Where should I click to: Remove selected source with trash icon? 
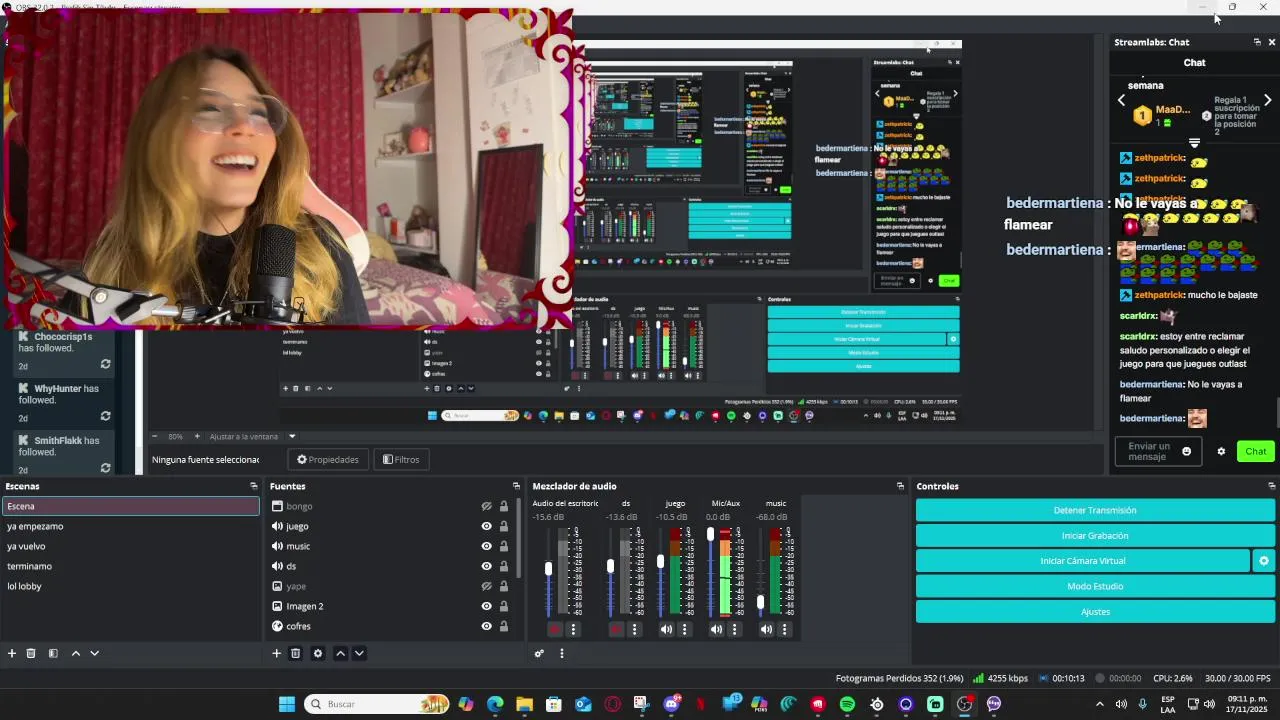(296, 653)
